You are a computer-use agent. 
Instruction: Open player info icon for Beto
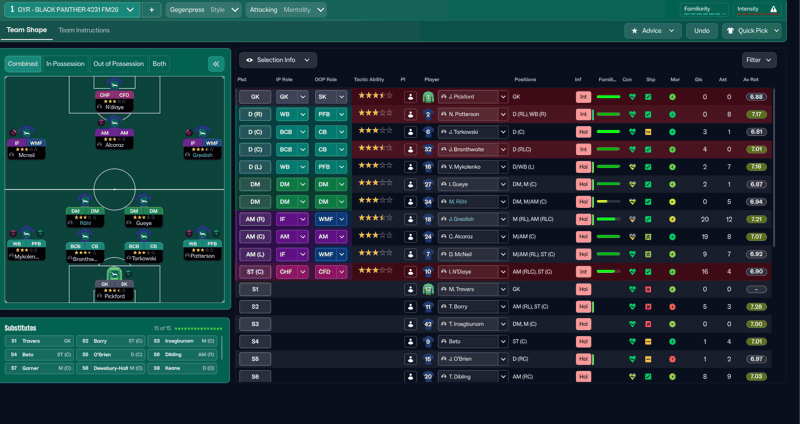(x=410, y=342)
